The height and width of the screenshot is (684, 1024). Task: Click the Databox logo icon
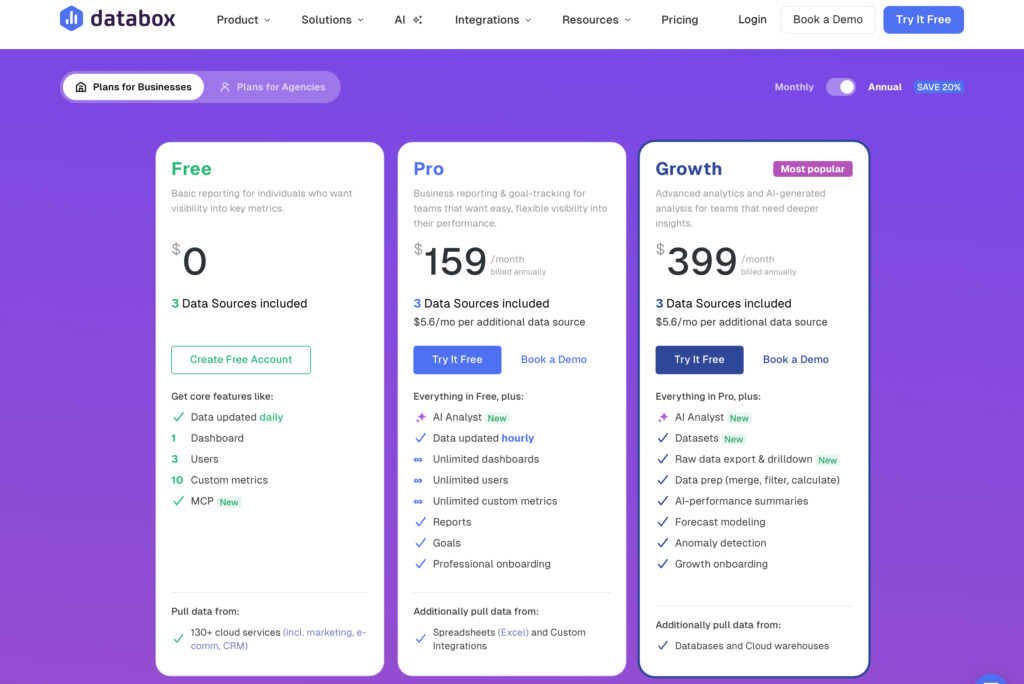[x=69, y=18]
